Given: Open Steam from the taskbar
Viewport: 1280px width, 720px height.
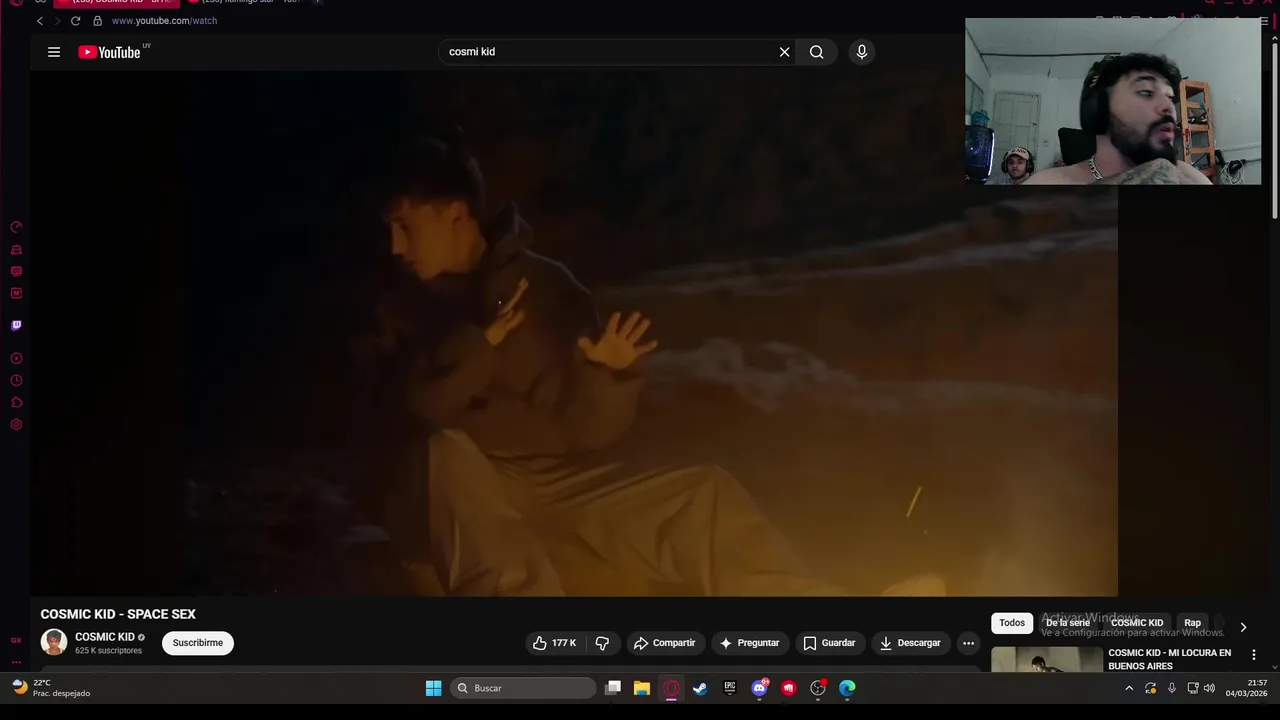Looking at the screenshot, I should coord(700,688).
